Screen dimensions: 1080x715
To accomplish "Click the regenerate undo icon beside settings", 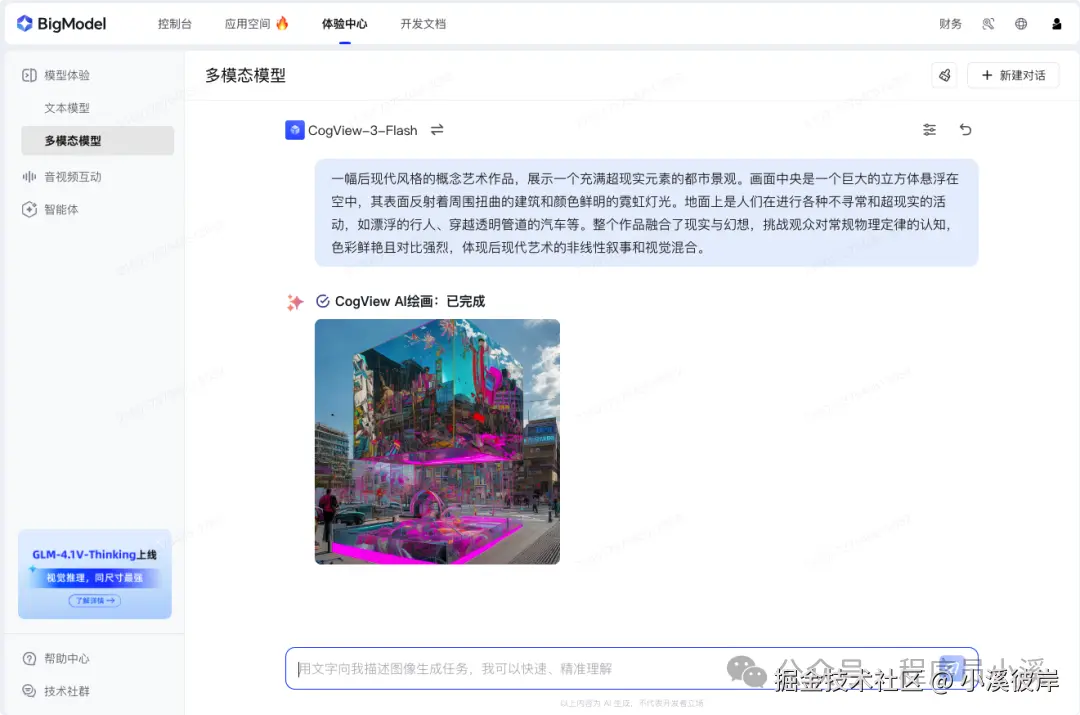I will 965,129.
